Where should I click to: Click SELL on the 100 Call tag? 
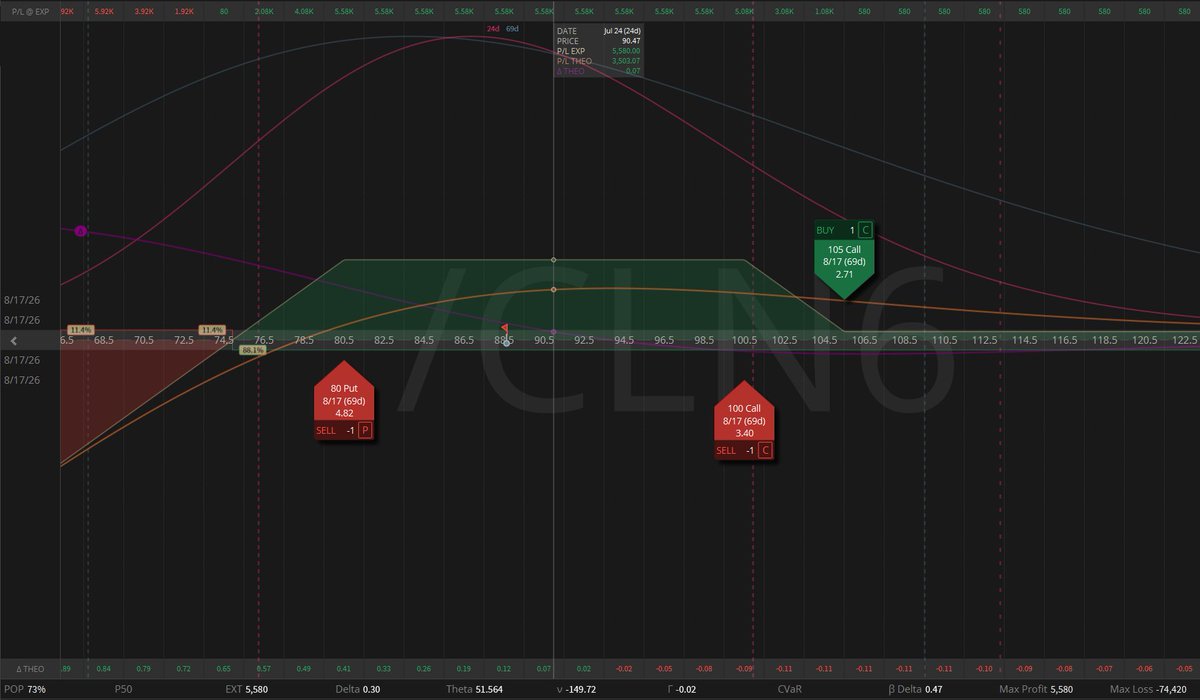728,450
